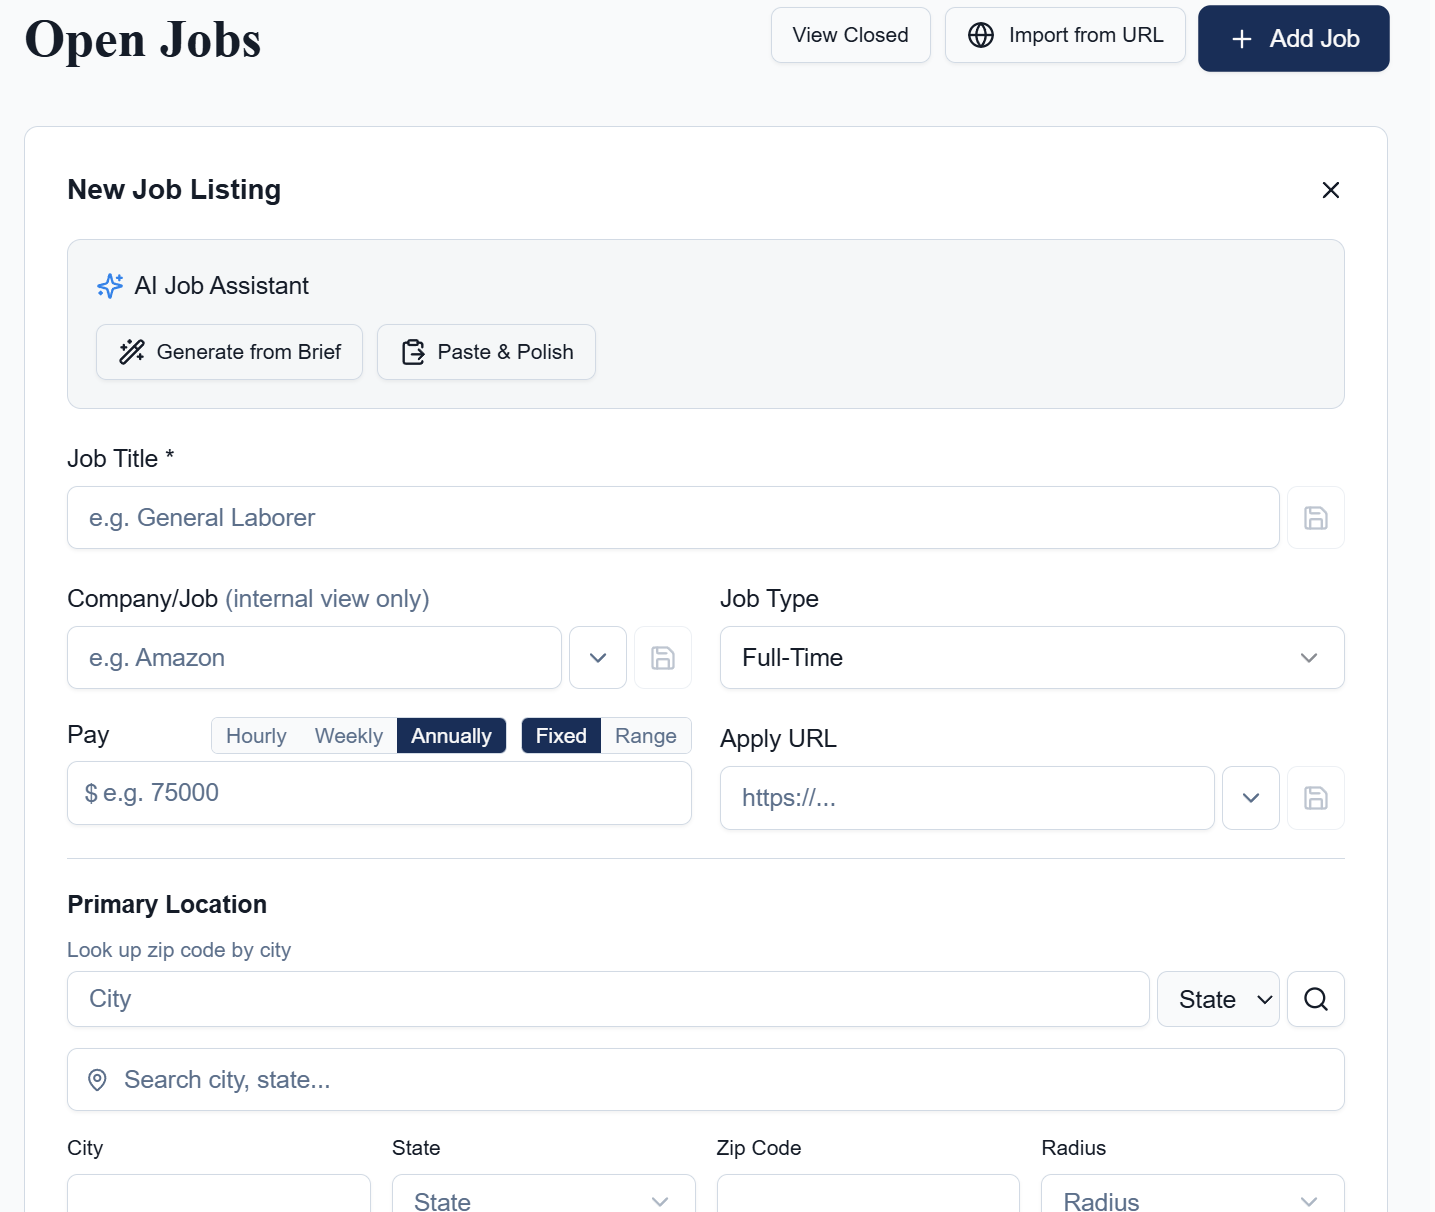Select Hourly pay period

coord(256,736)
